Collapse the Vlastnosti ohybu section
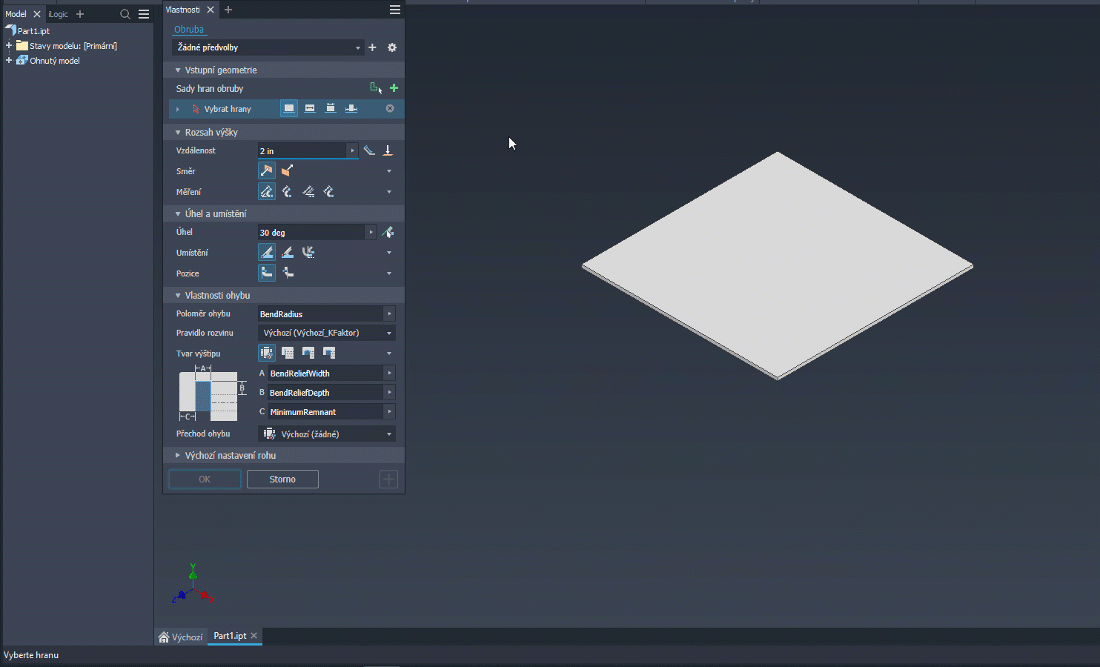This screenshot has height=667, width=1100. [177, 295]
